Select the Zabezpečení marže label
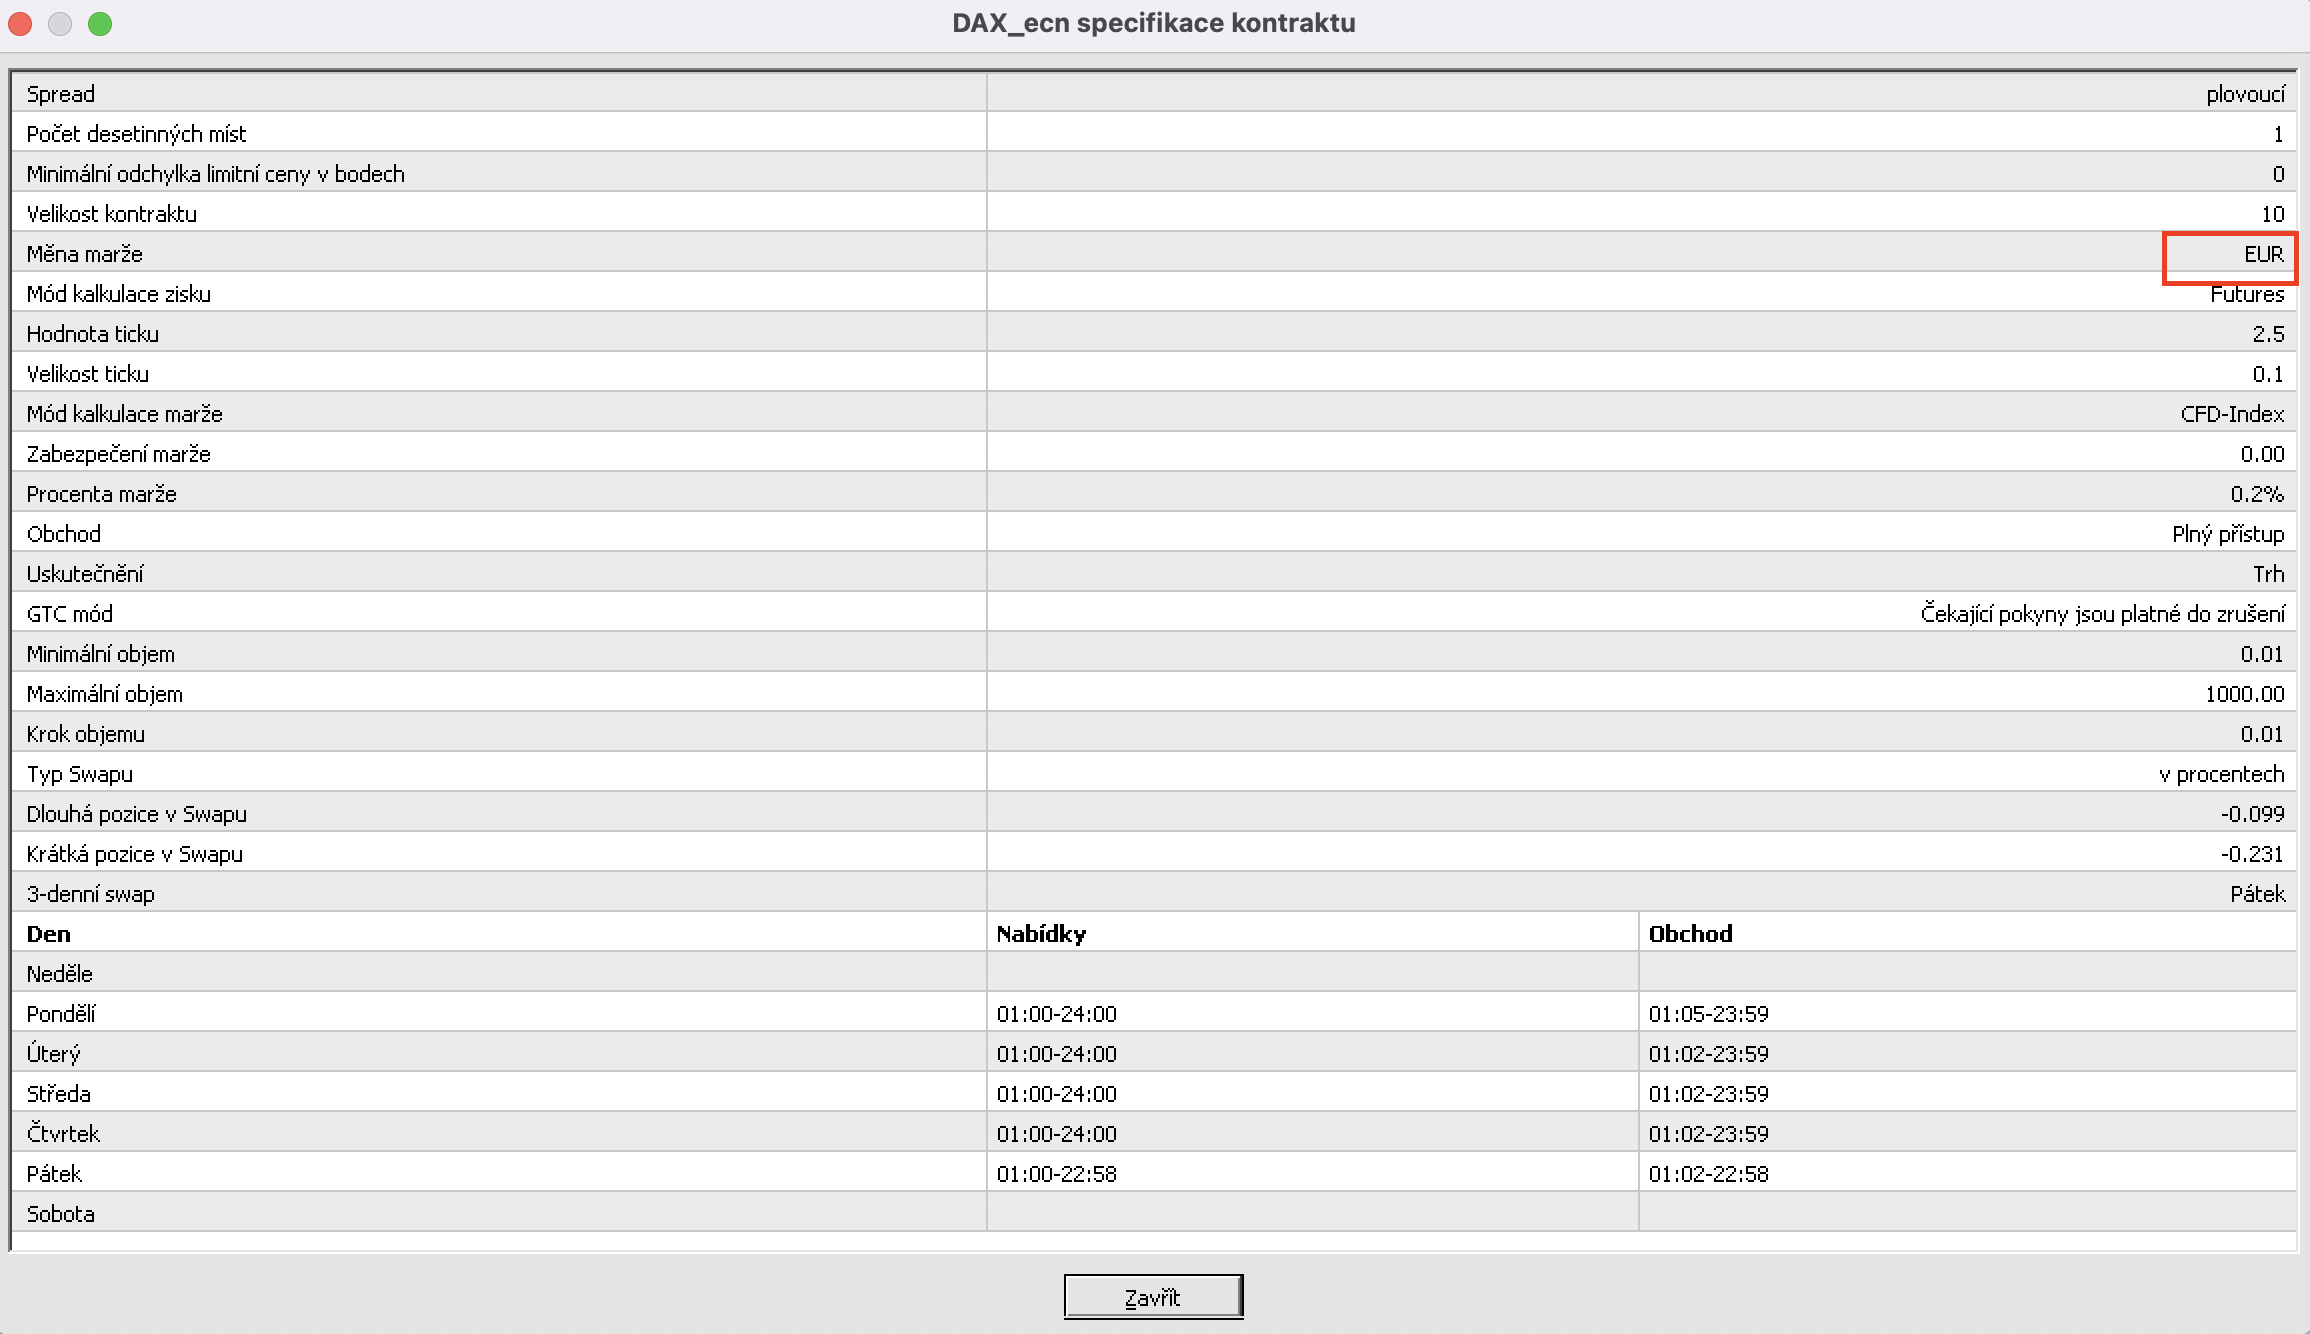The image size is (2310, 1334). (119, 454)
